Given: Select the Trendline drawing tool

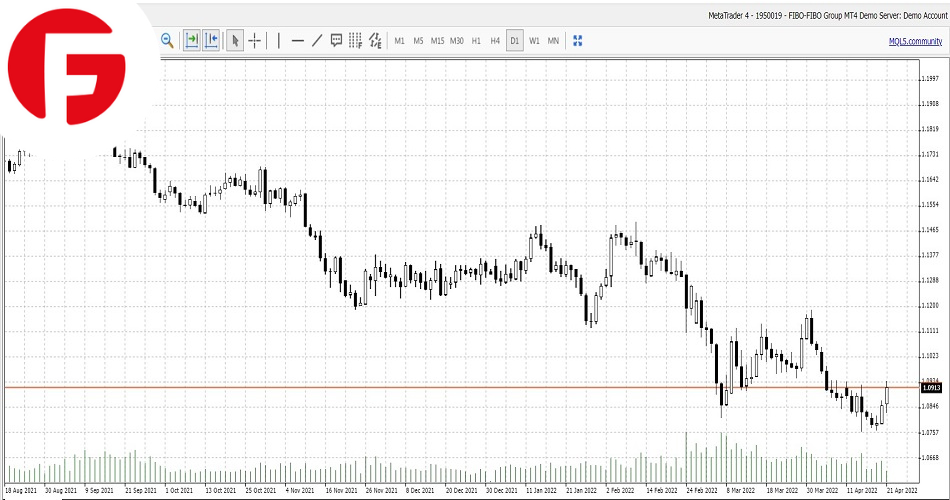Looking at the screenshot, I should [317, 41].
